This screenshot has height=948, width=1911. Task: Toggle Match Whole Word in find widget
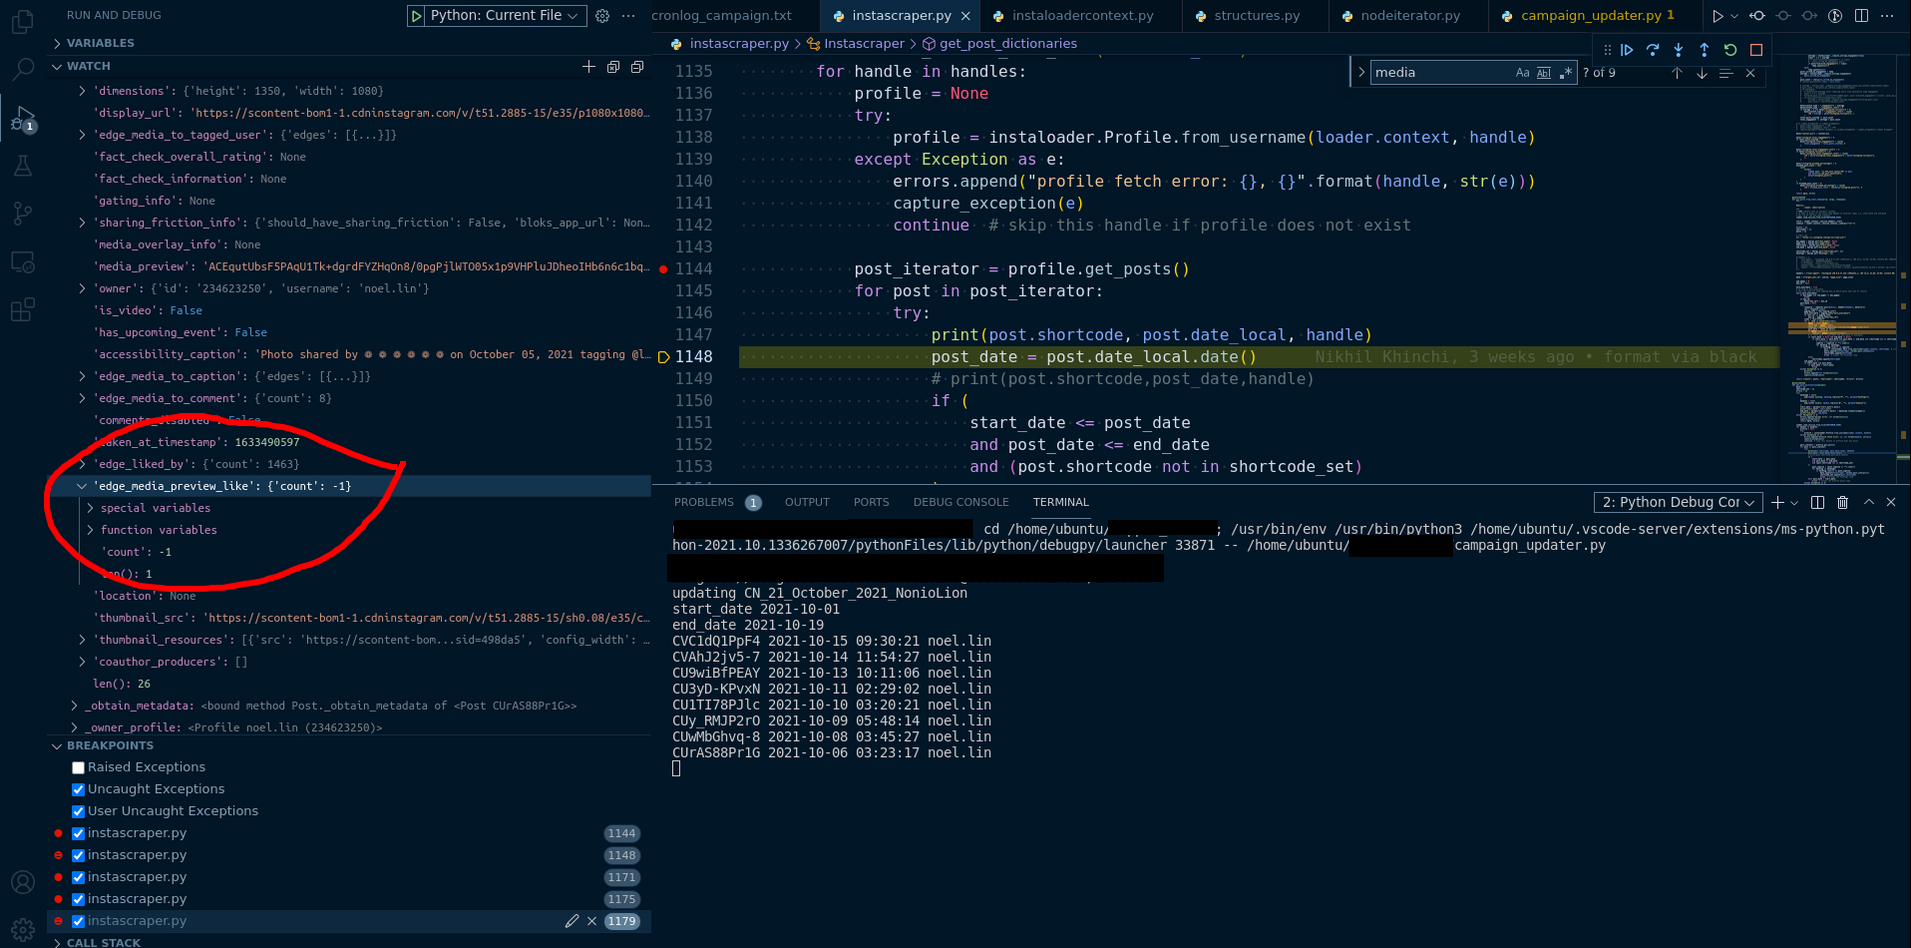pos(1544,73)
